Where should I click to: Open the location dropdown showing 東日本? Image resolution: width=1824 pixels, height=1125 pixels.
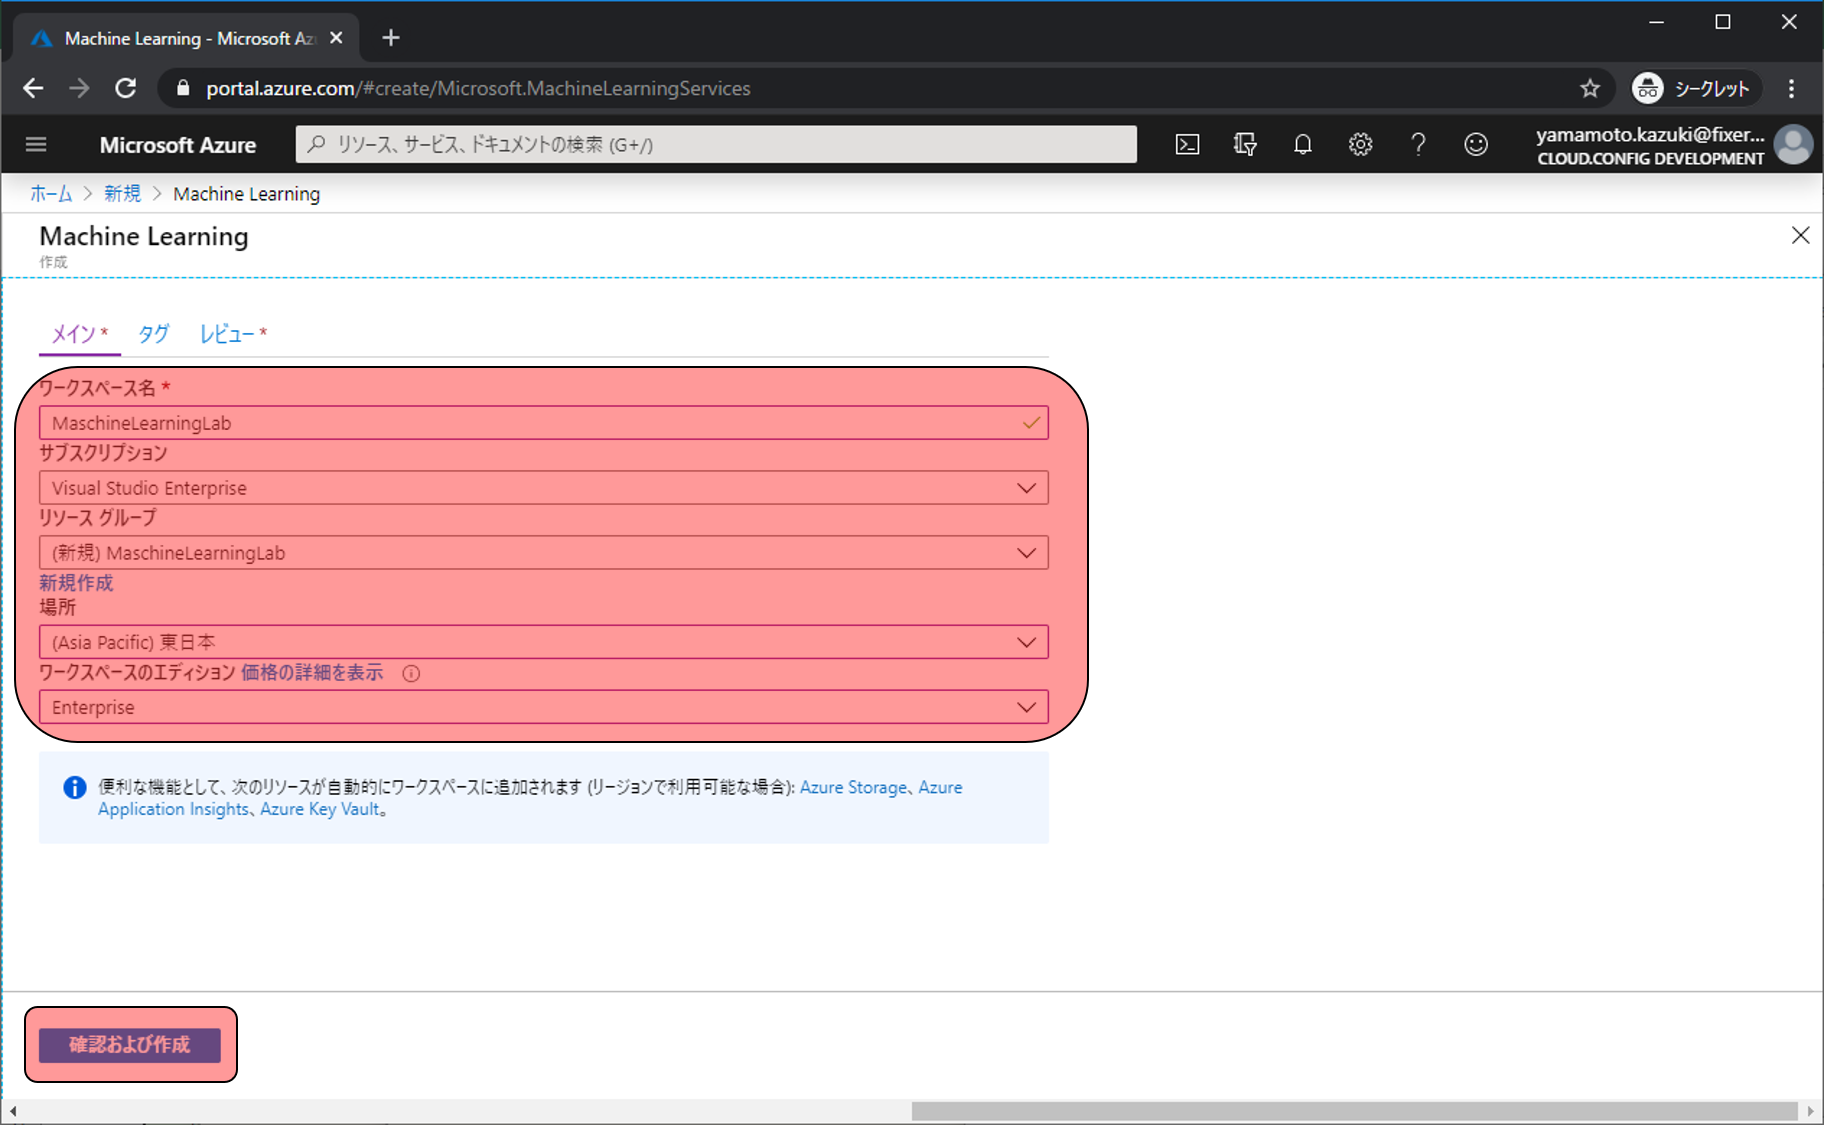click(x=1026, y=642)
